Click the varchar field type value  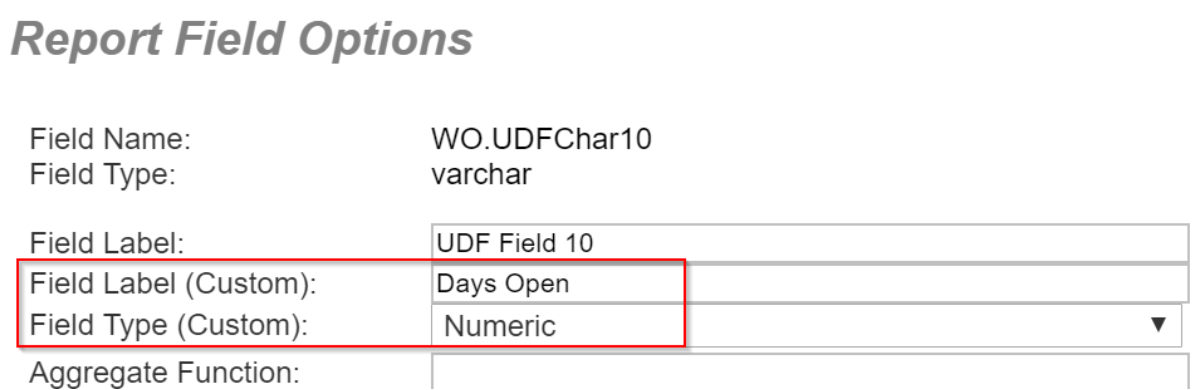pos(481,175)
